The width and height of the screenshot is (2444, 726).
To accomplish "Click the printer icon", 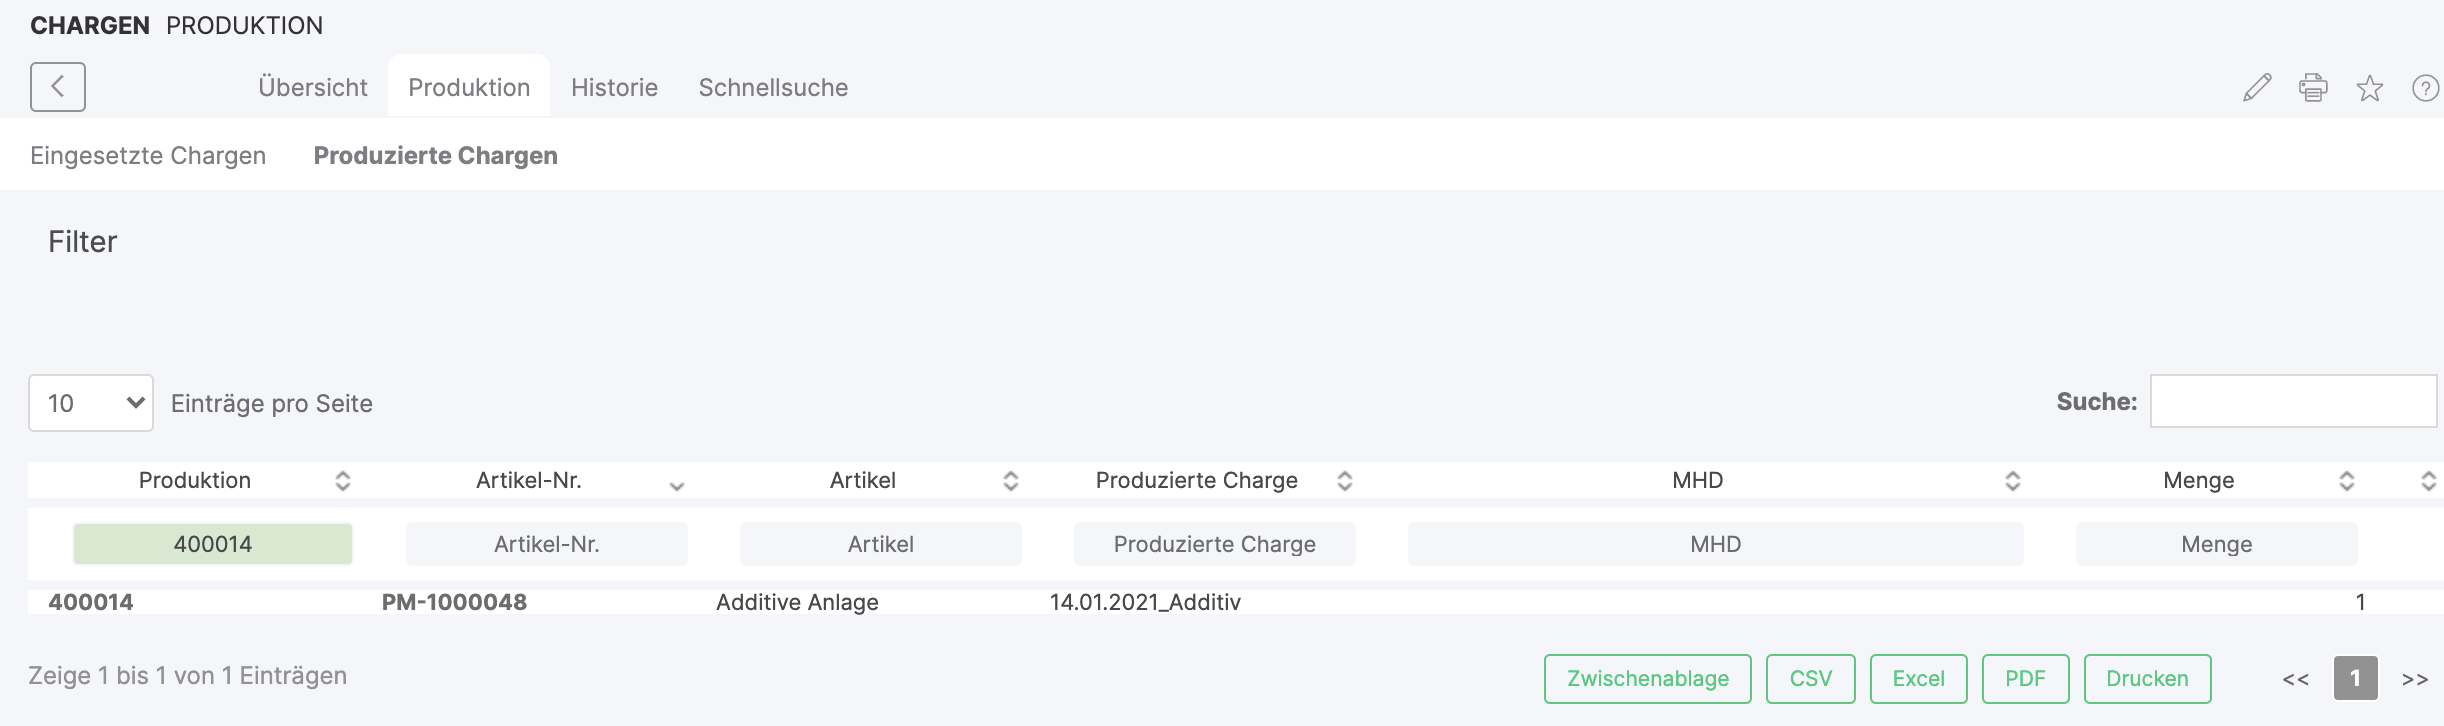I will 2313,88.
